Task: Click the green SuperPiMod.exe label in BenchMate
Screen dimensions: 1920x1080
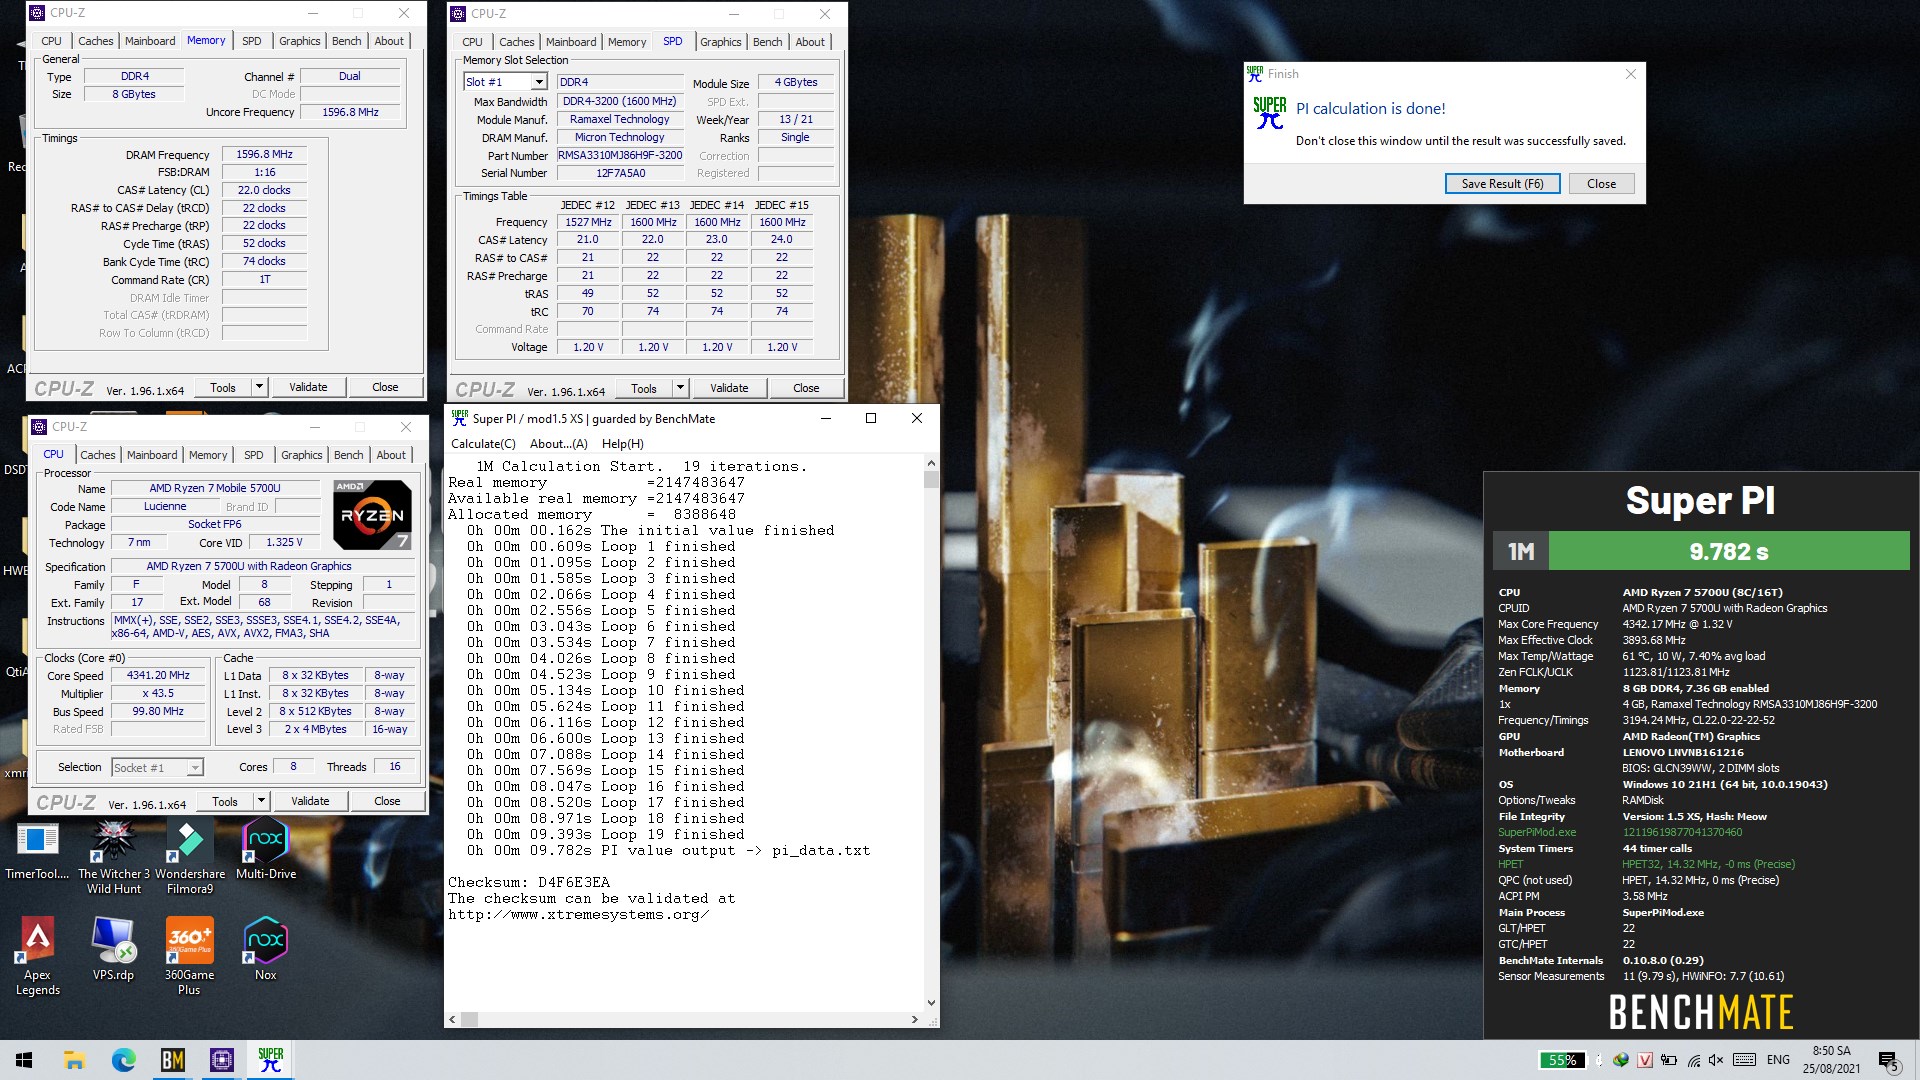Action: 1536,832
